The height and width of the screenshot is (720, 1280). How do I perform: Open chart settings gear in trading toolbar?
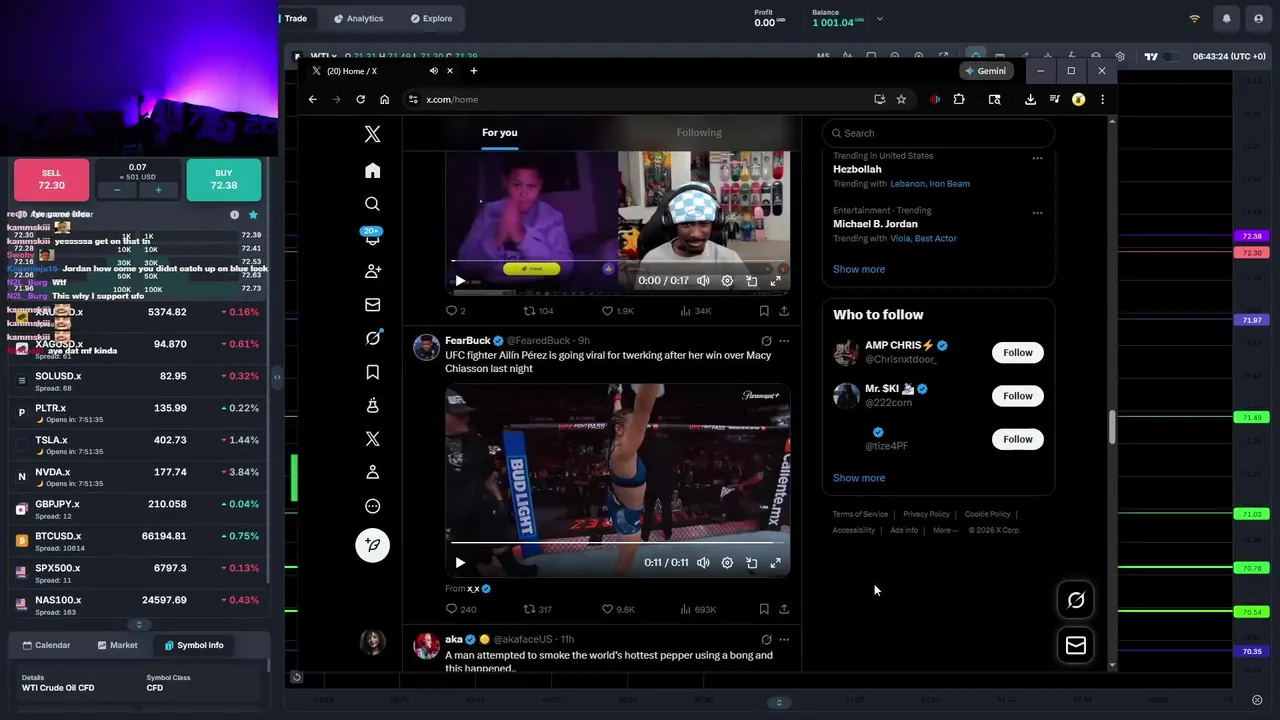tap(1120, 56)
